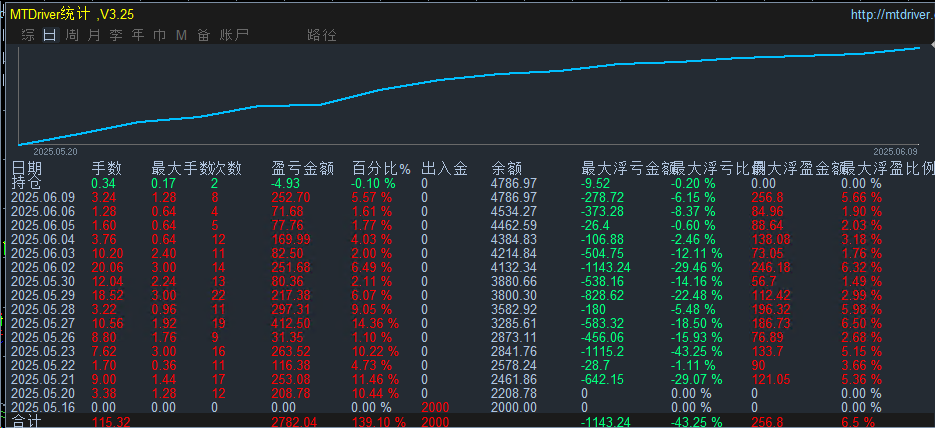Click balance value 2000.00
The width and height of the screenshot is (935, 428).
(x=513, y=407)
